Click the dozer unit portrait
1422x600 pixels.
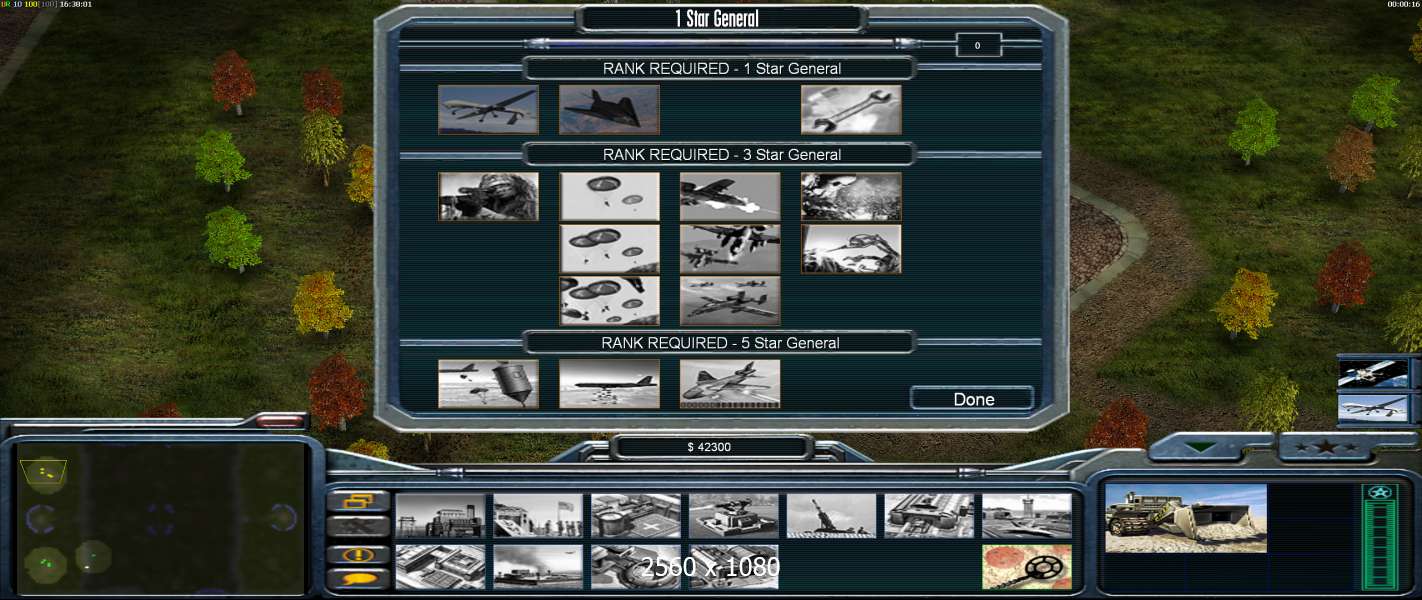1186,518
